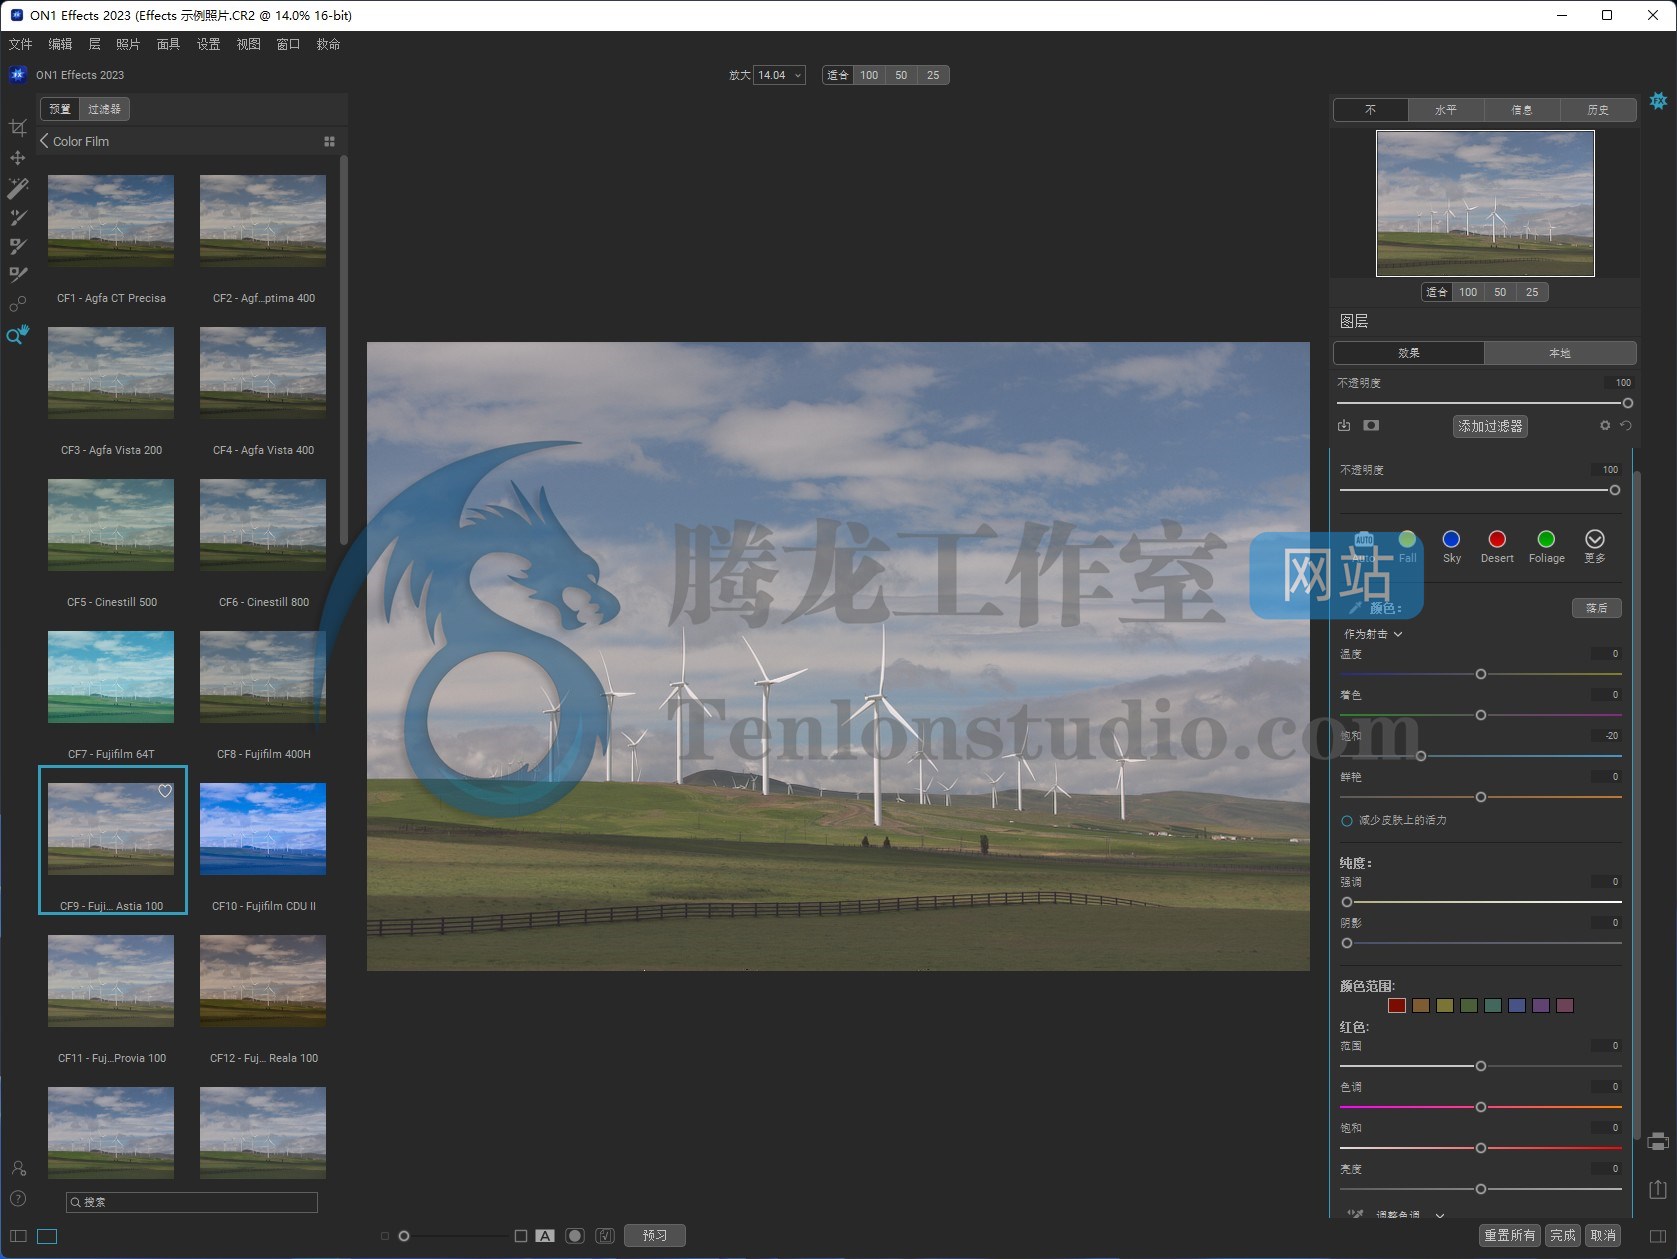The width and height of the screenshot is (1677, 1259).
Task: Click the 完成 button
Action: (1563, 1236)
